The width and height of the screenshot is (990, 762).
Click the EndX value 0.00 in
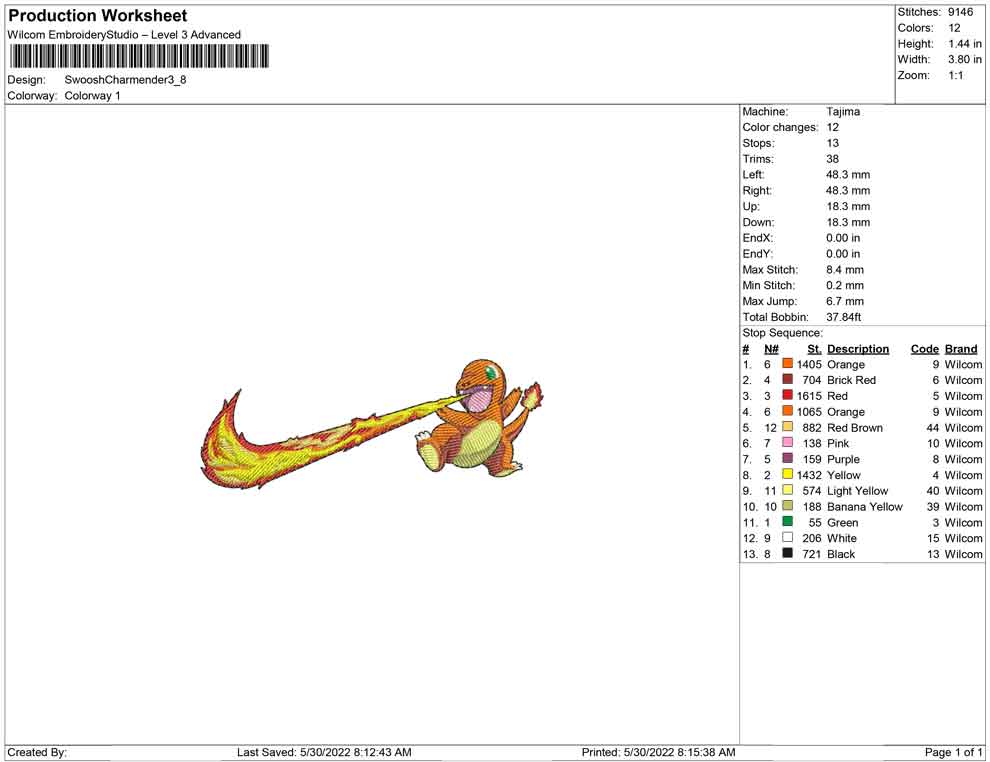click(843, 237)
